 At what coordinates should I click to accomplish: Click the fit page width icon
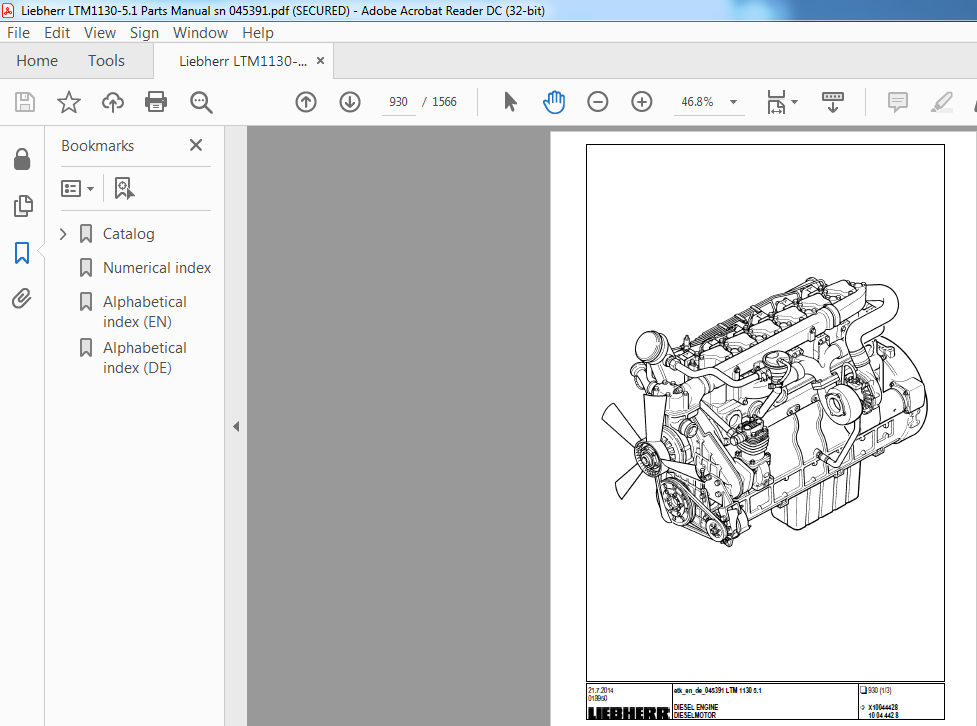776,102
